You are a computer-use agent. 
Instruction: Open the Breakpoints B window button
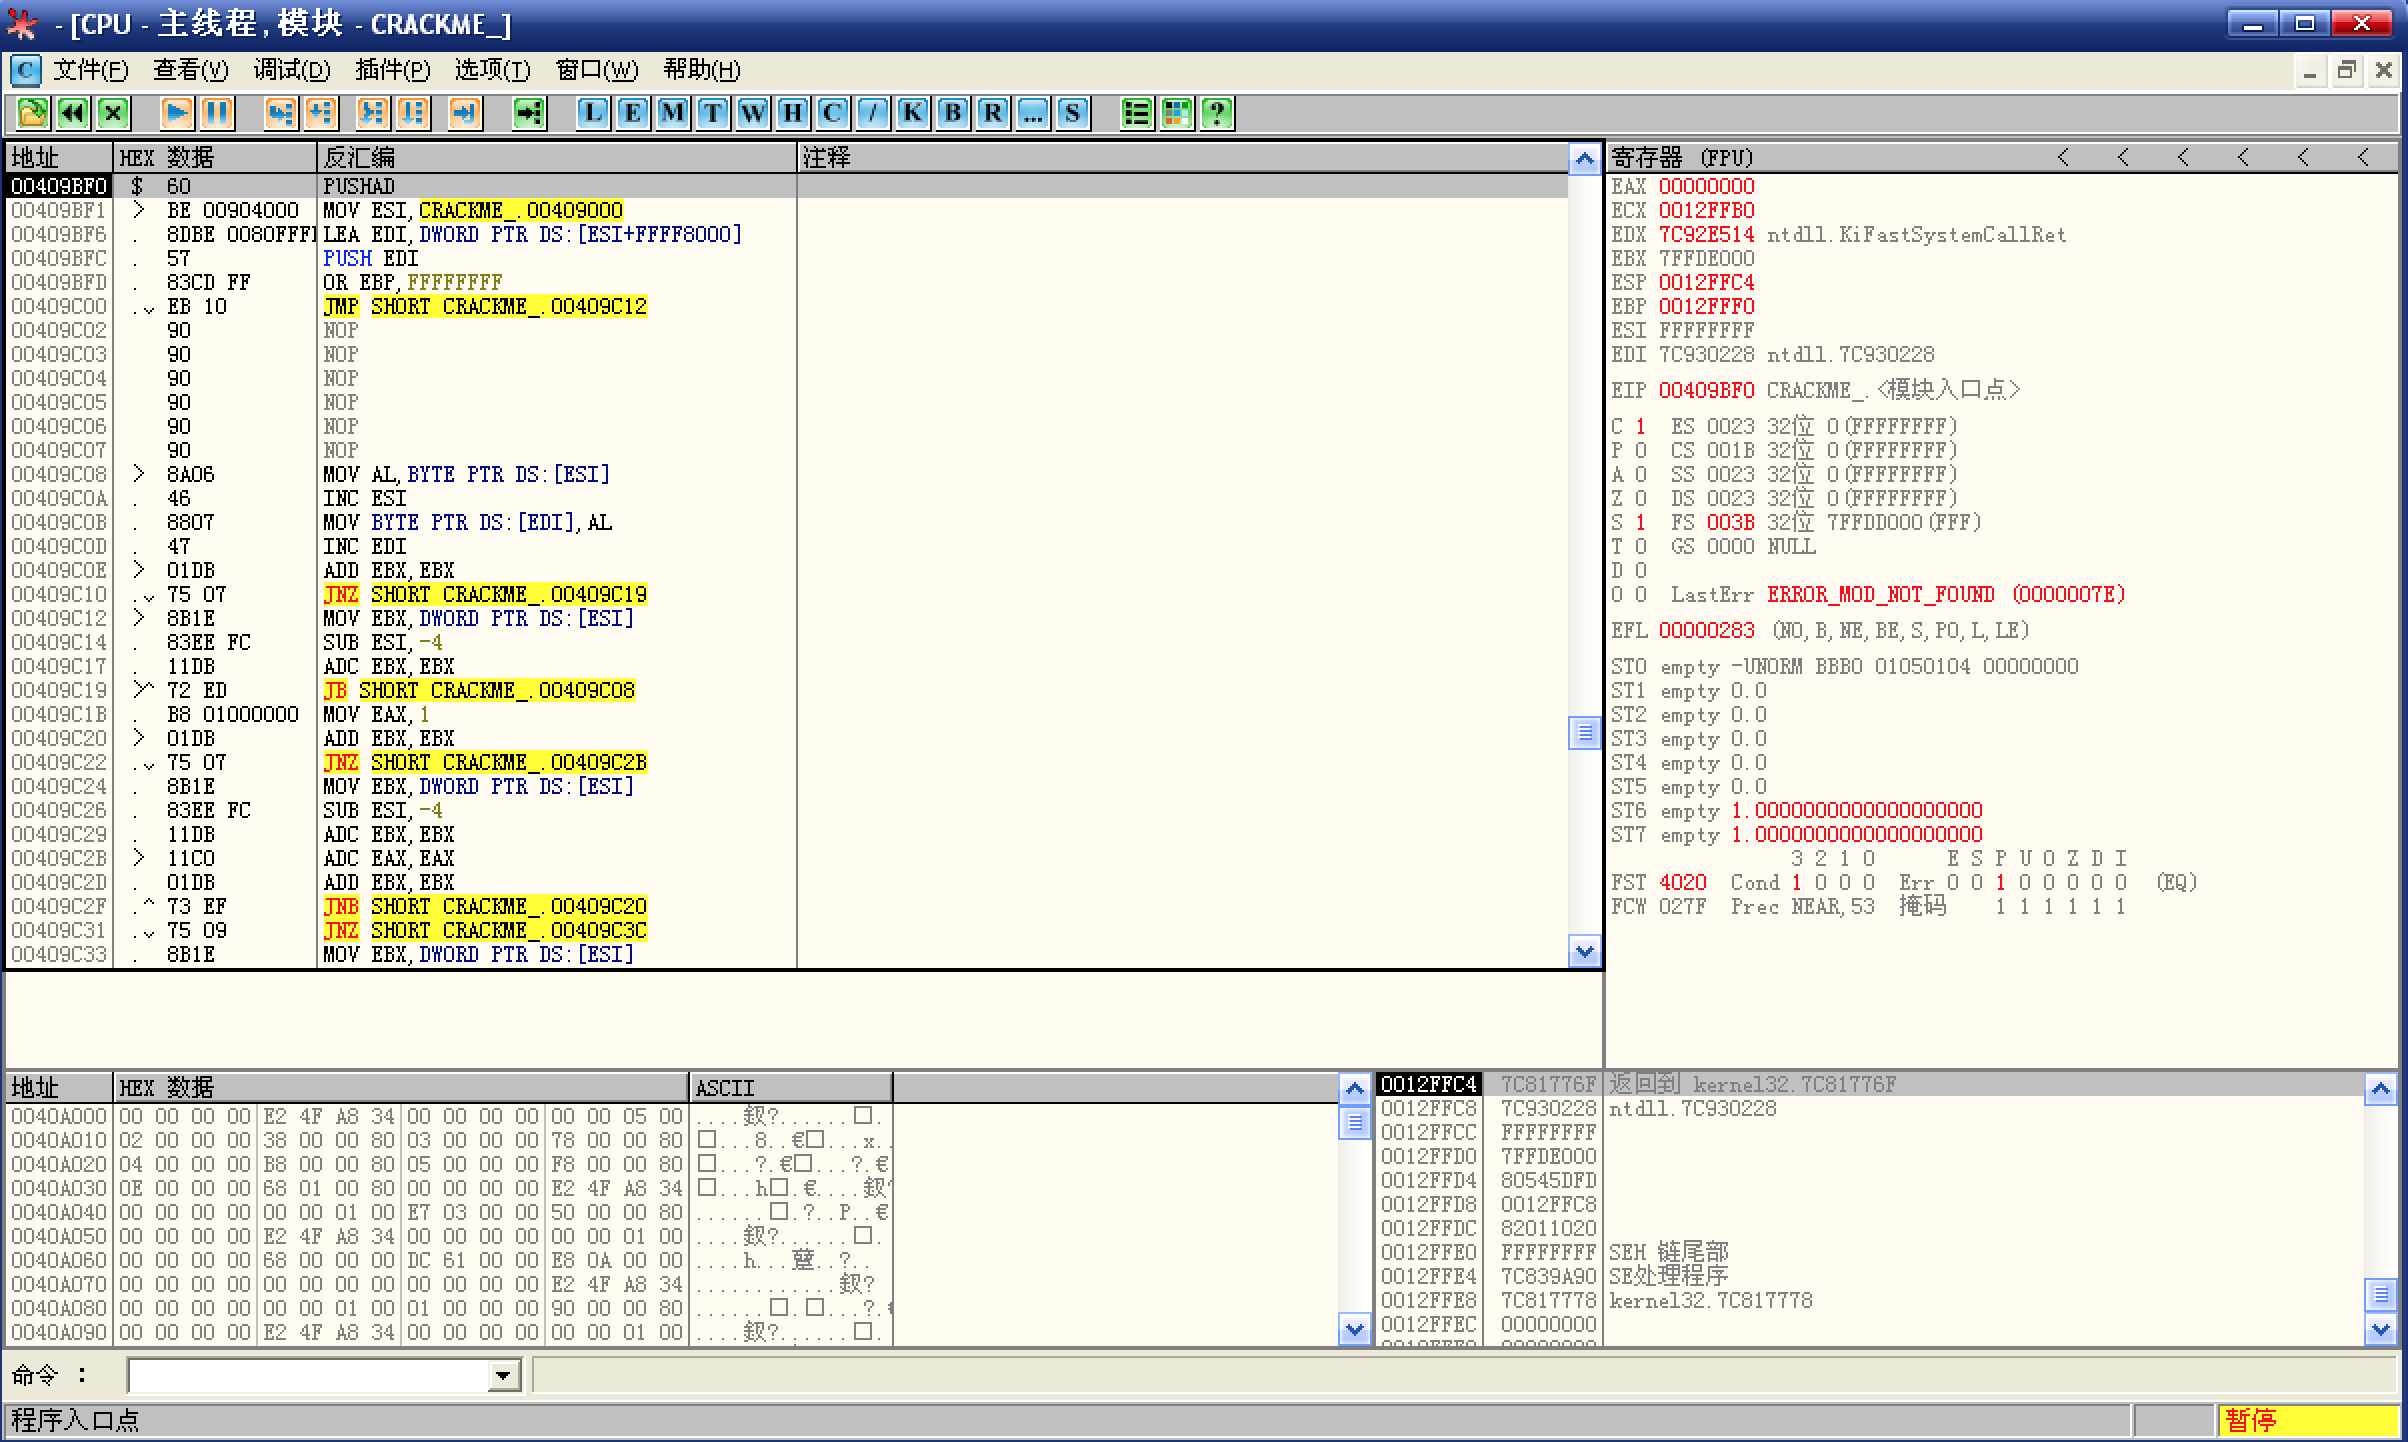[x=953, y=113]
